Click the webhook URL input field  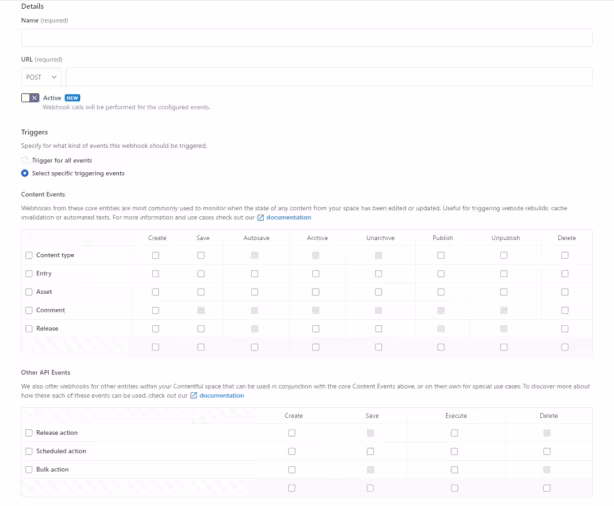coord(329,77)
